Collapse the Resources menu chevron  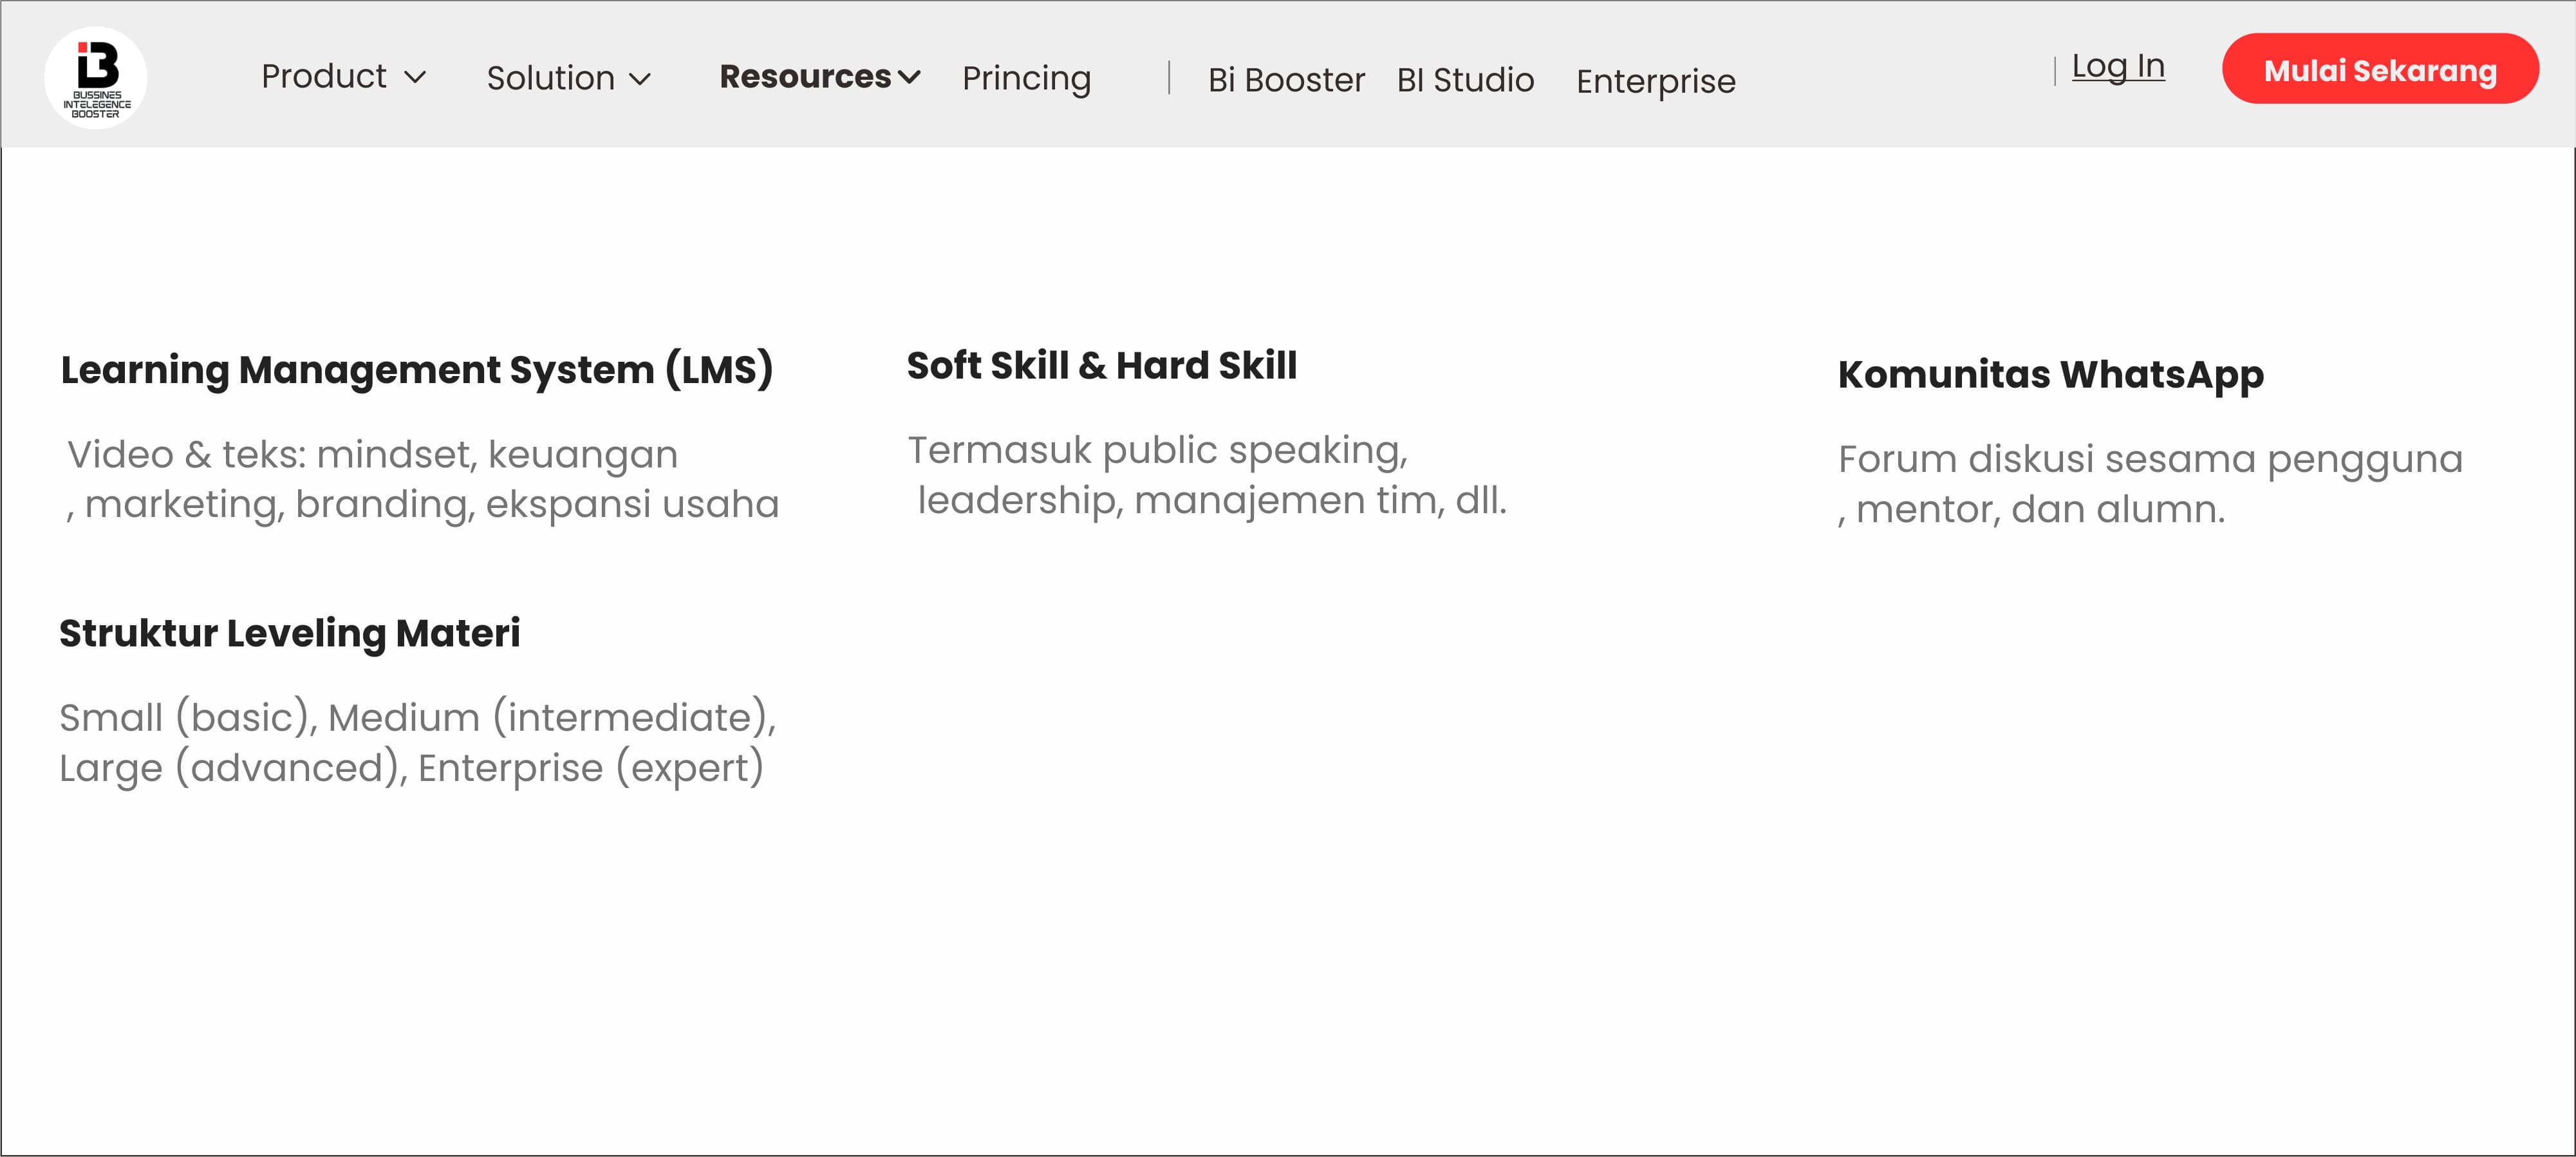(909, 77)
